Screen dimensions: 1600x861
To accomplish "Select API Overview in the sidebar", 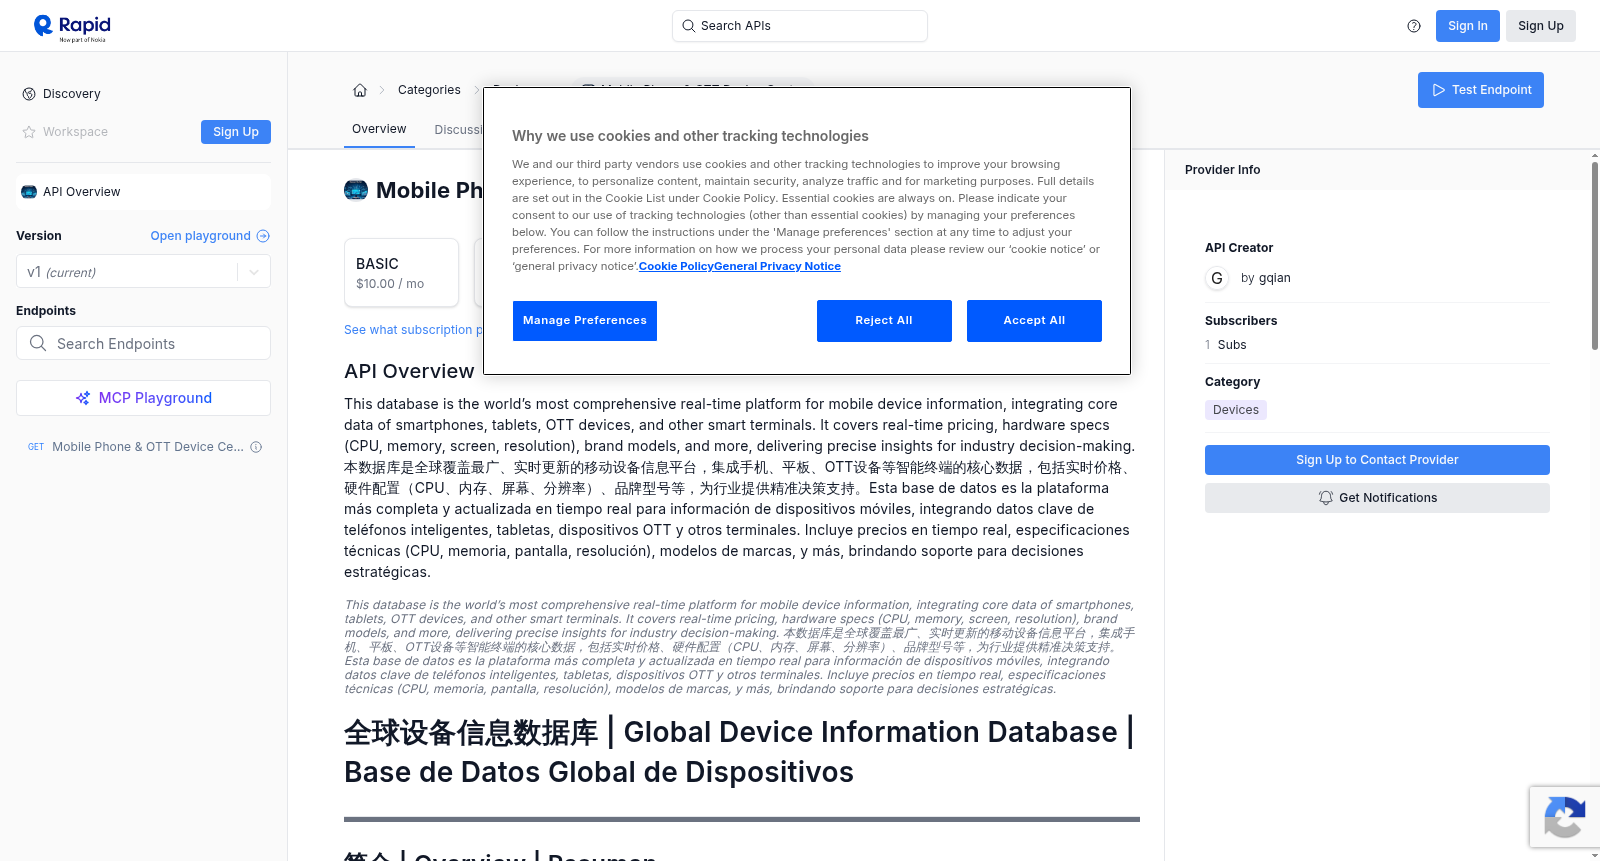I will [143, 192].
